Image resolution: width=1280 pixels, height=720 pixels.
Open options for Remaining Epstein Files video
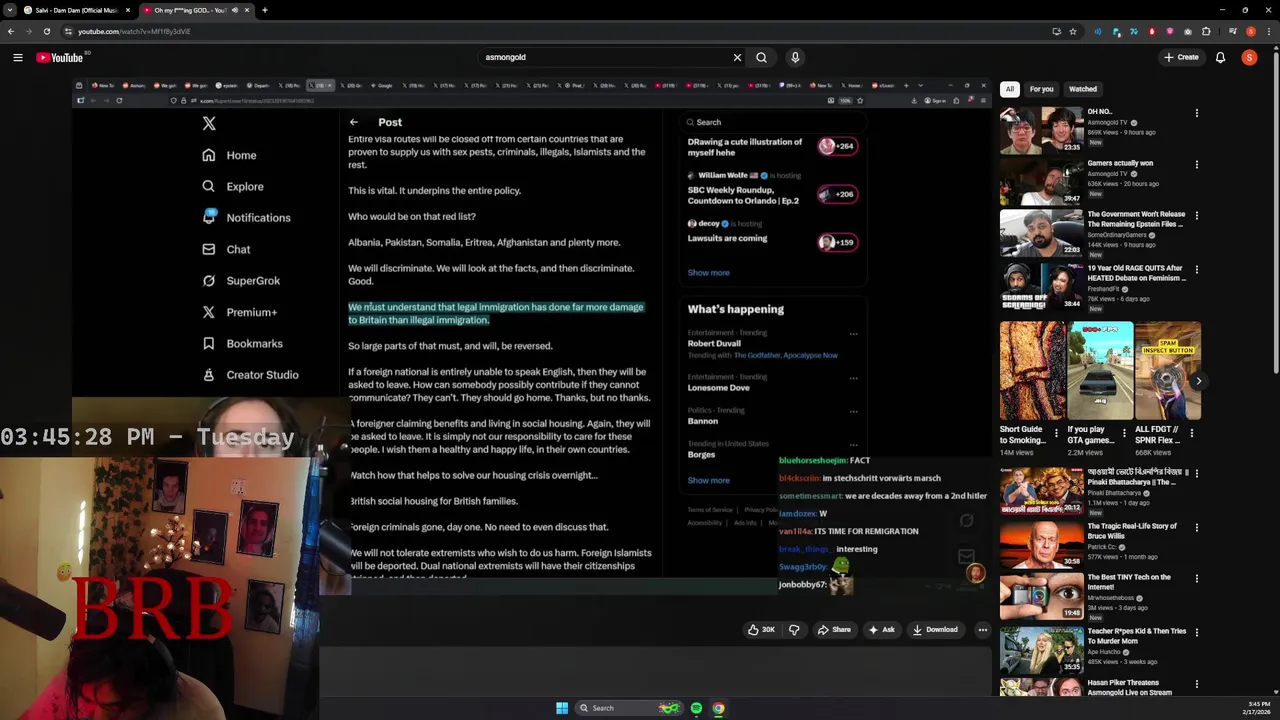point(1196,215)
